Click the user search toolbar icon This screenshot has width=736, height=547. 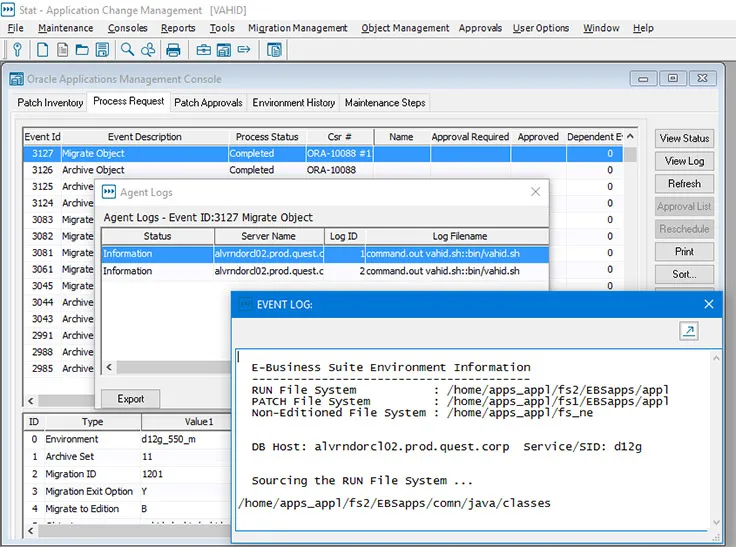point(148,49)
